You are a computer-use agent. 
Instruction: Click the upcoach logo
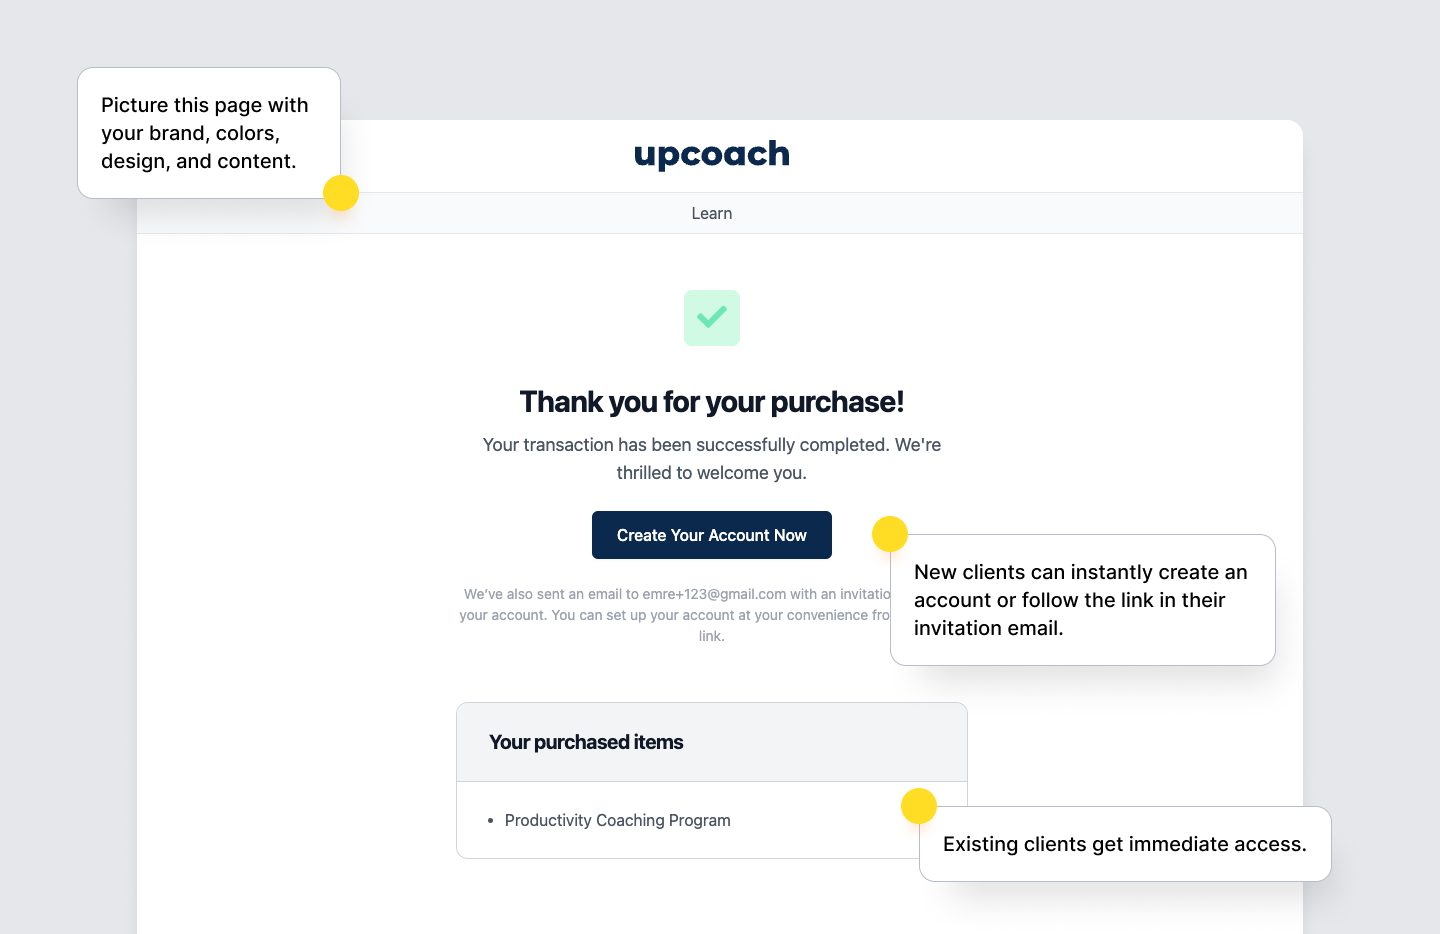click(711, 155)
